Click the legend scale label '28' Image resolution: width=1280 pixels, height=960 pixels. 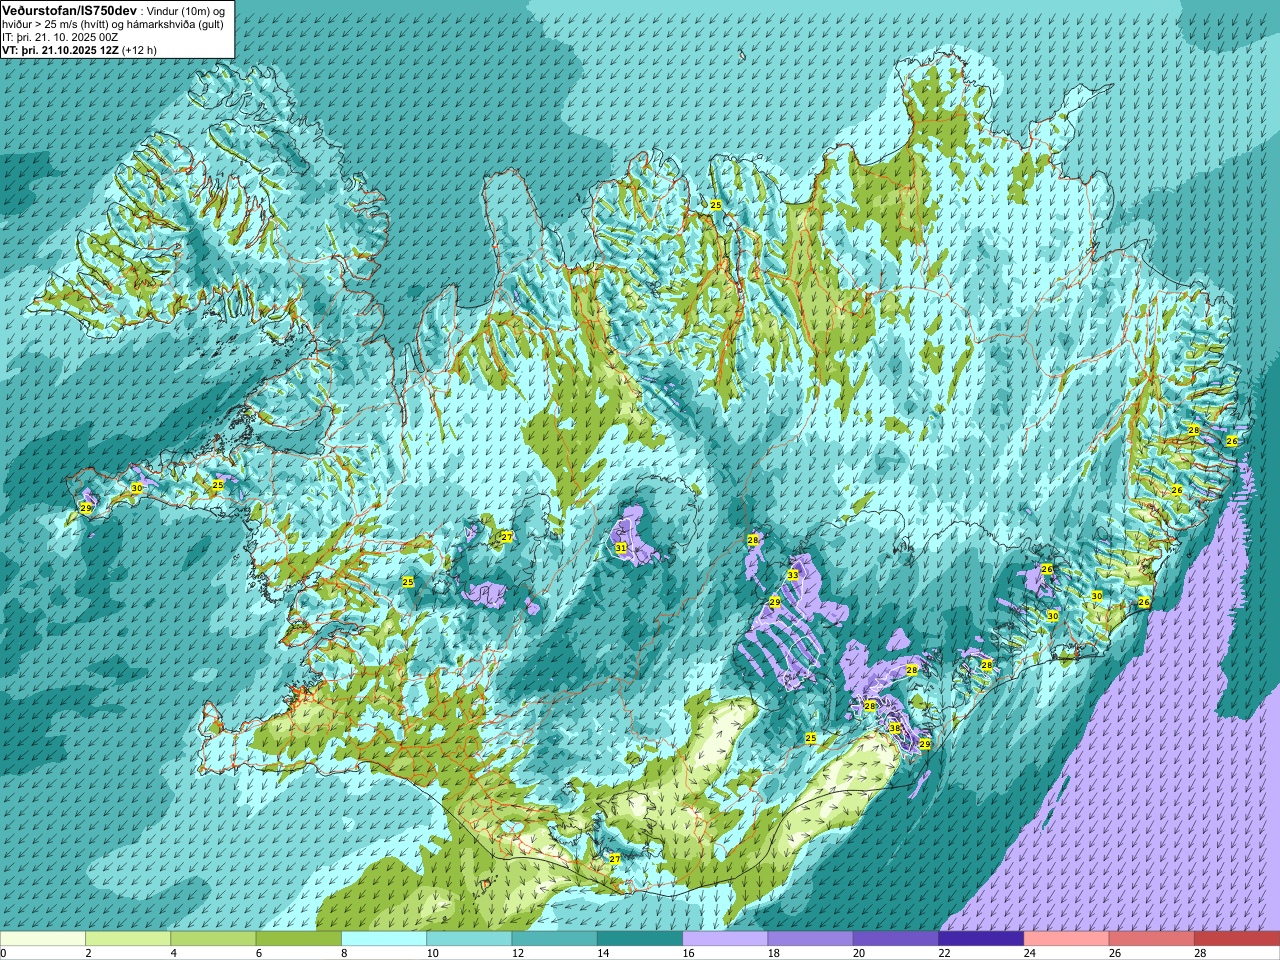pyautogui.click(x=1200, y=953)
